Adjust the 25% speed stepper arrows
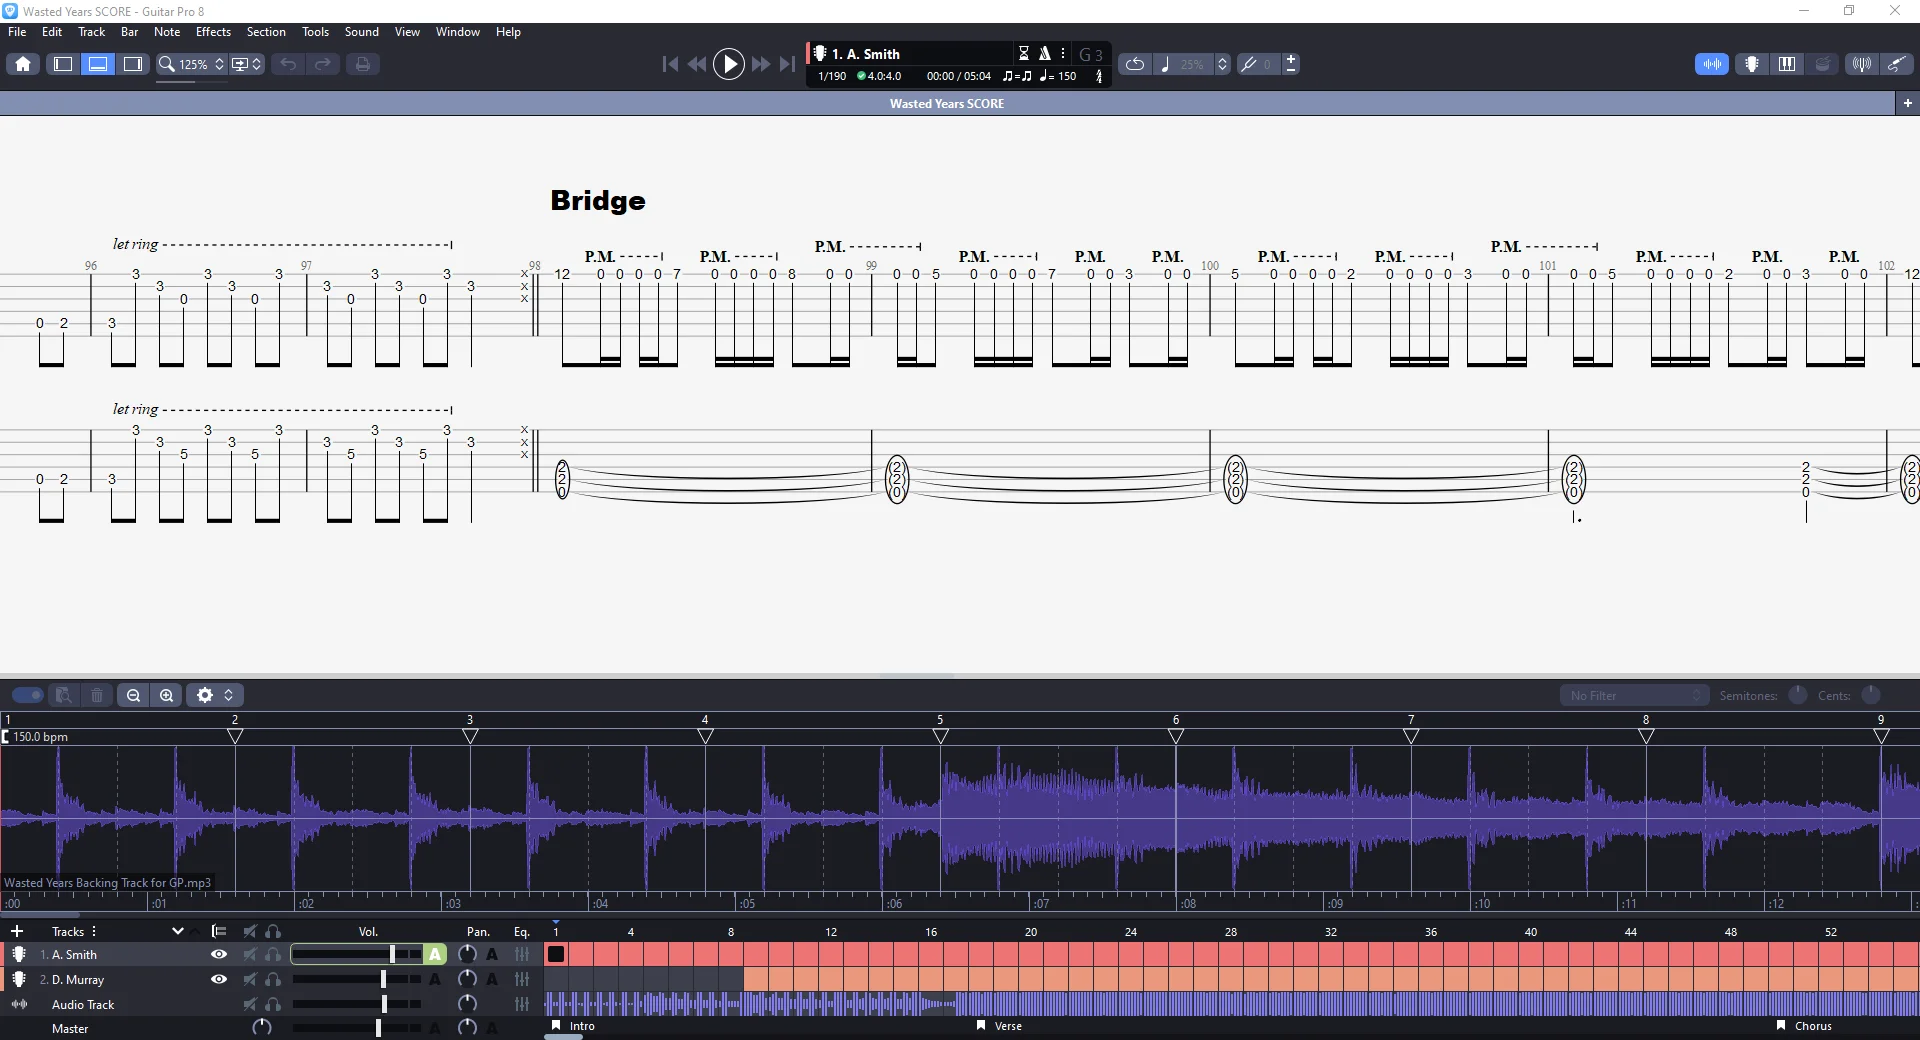 click(1222, 64)
